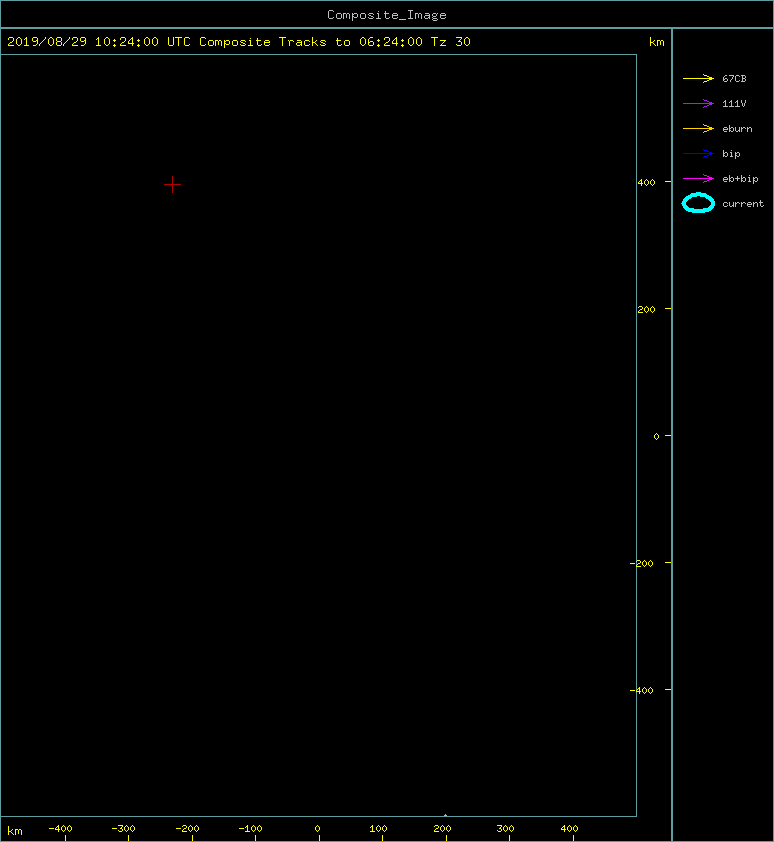Click the -400 tick label on the vertical axis
Image resolution: width=774 pixels, height=842 pixels.
(641, 690)
